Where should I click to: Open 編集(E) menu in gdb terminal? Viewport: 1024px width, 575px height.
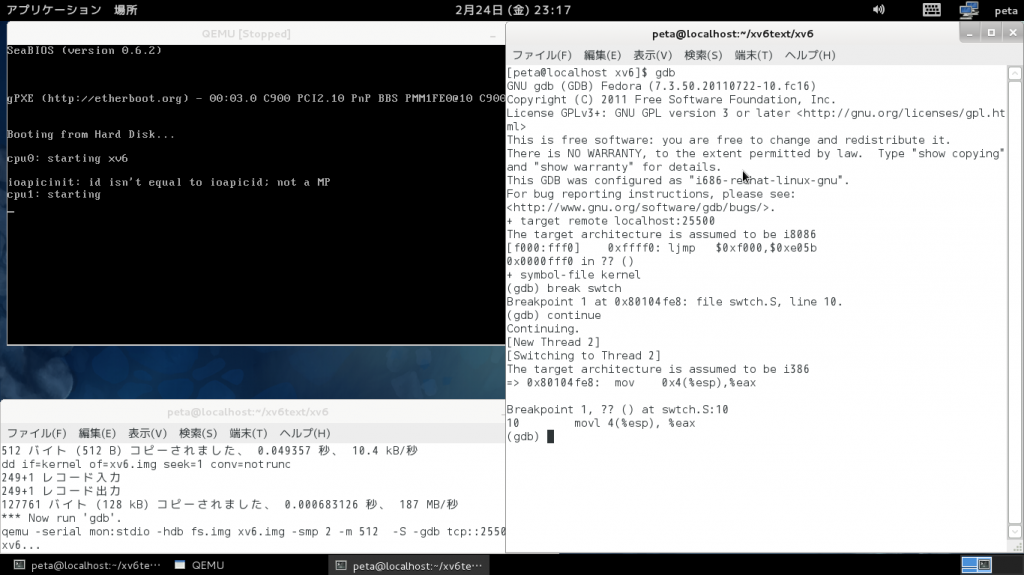[602, 55]
